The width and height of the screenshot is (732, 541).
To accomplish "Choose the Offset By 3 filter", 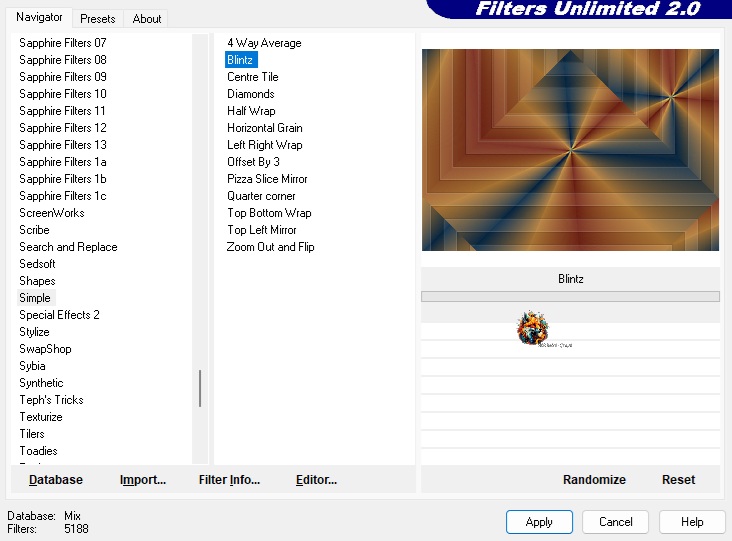I will [253, 162].
